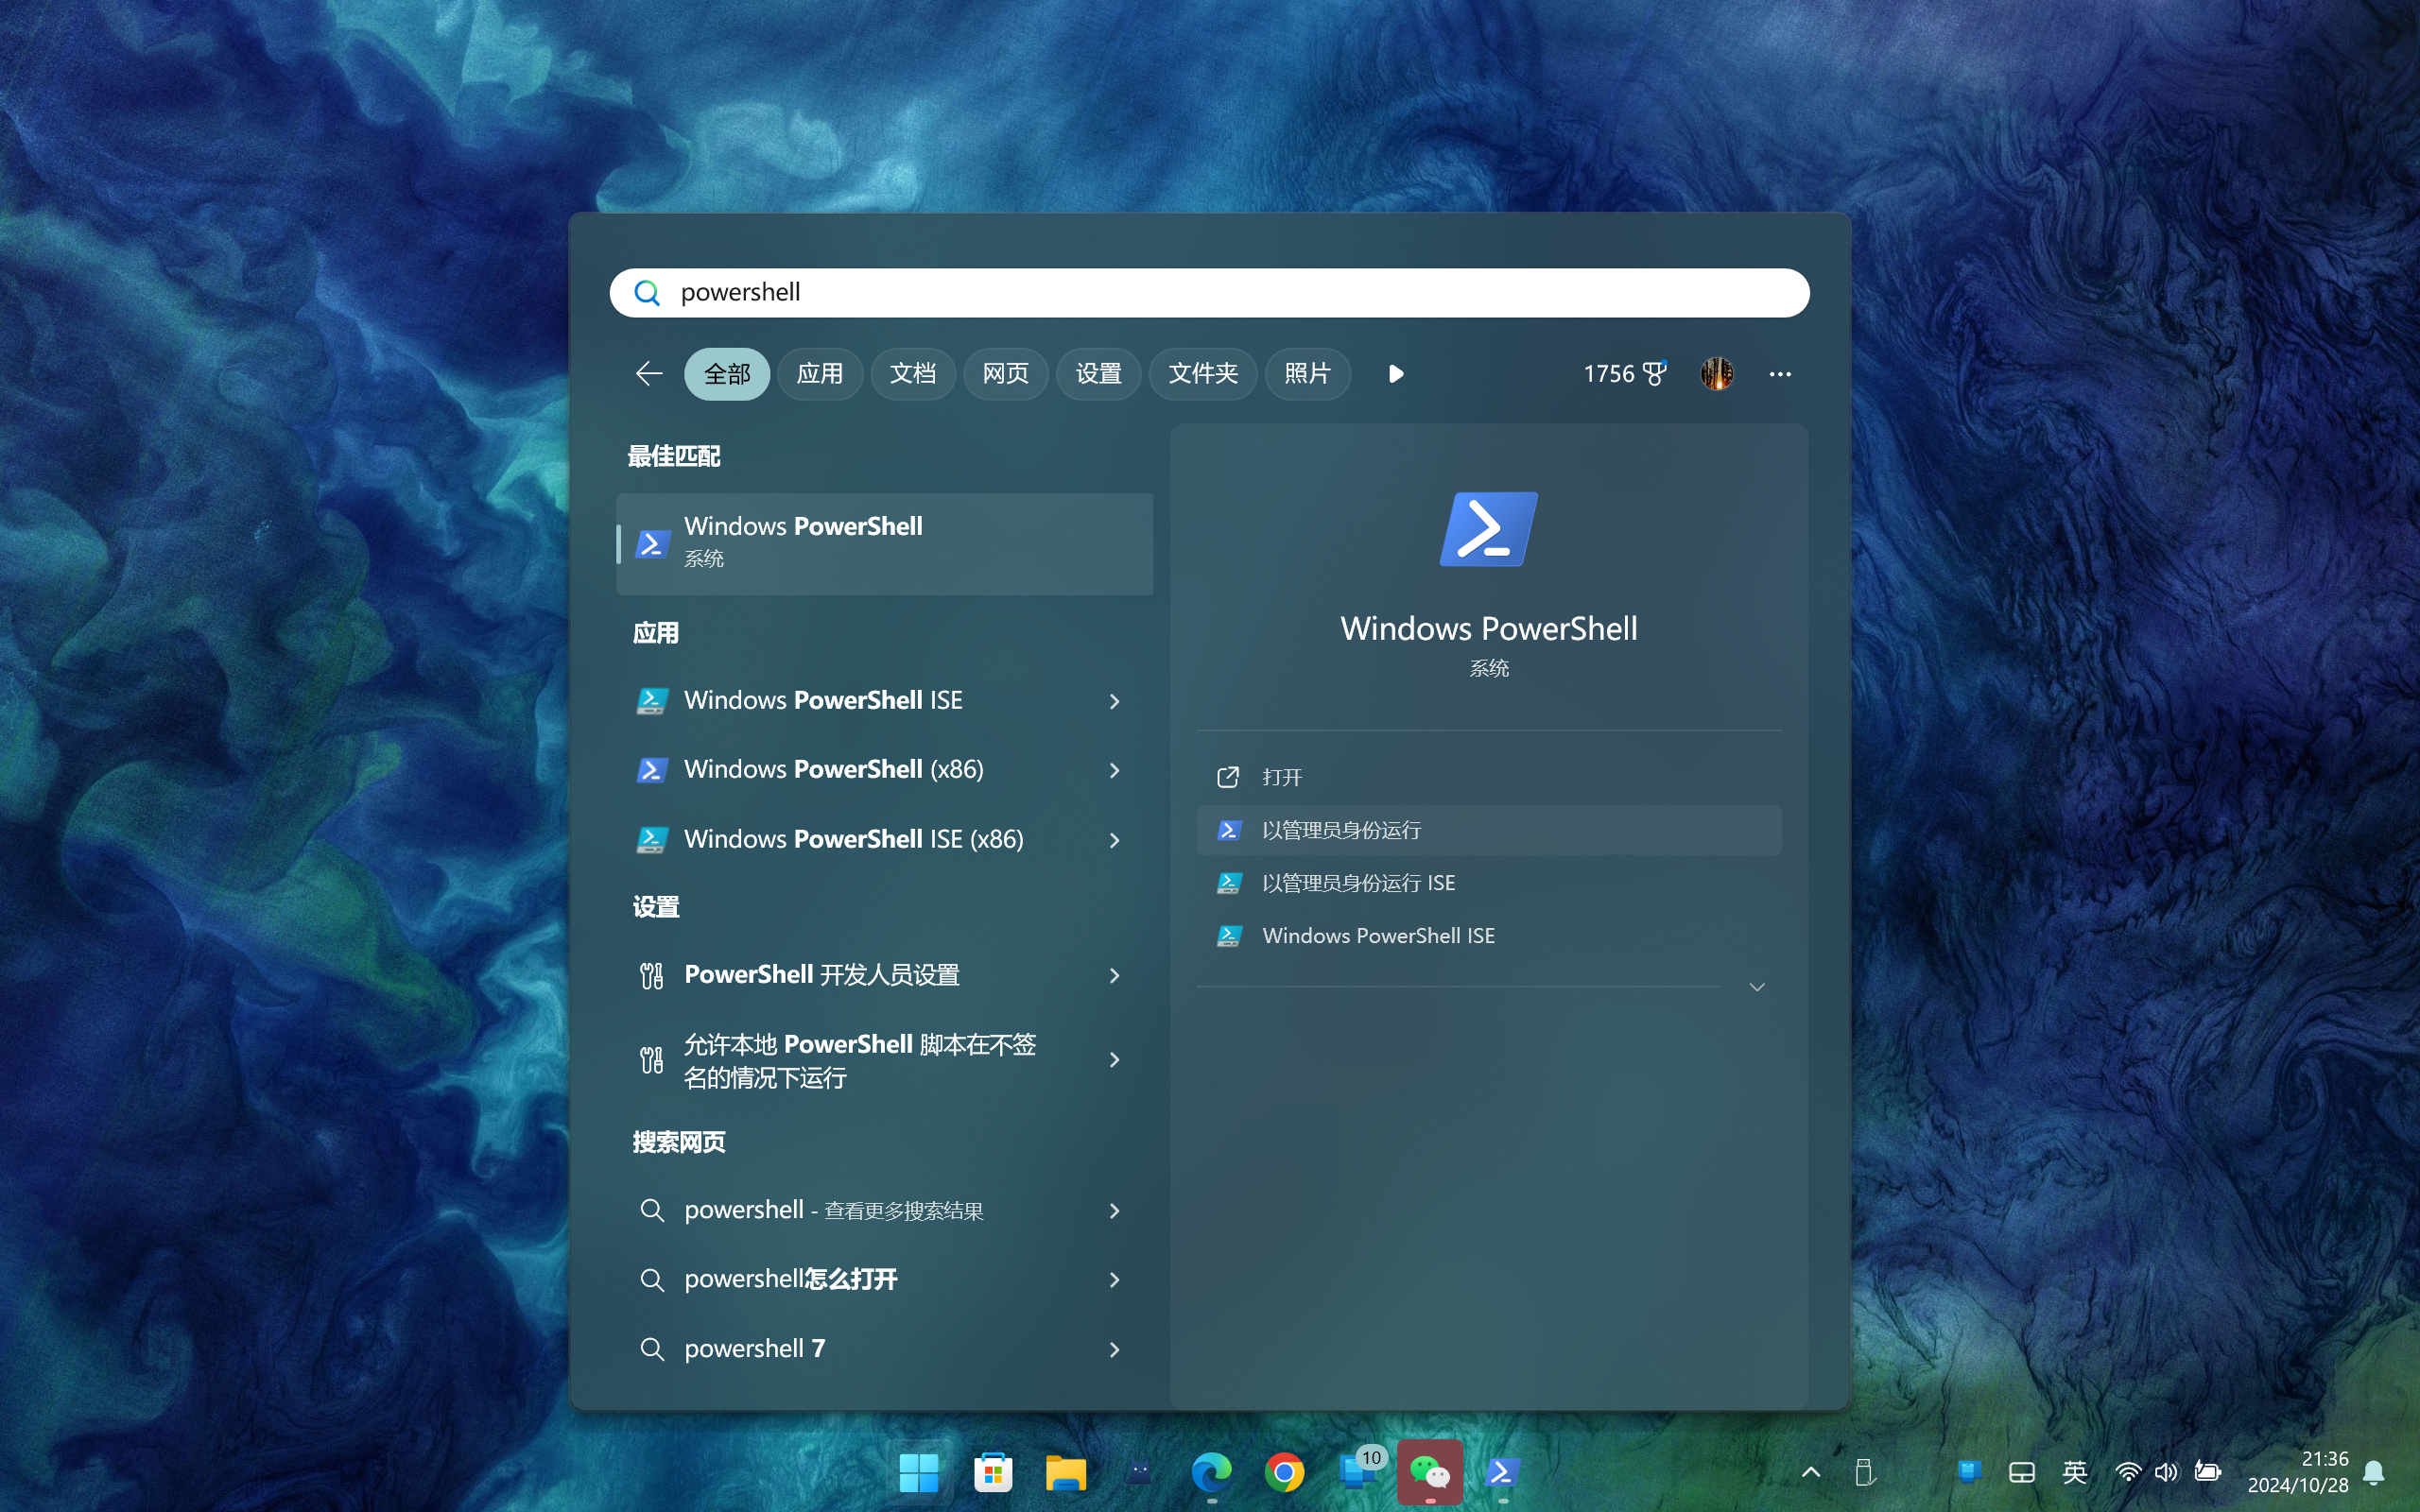Click the touchpad tray icon

2022,1472
